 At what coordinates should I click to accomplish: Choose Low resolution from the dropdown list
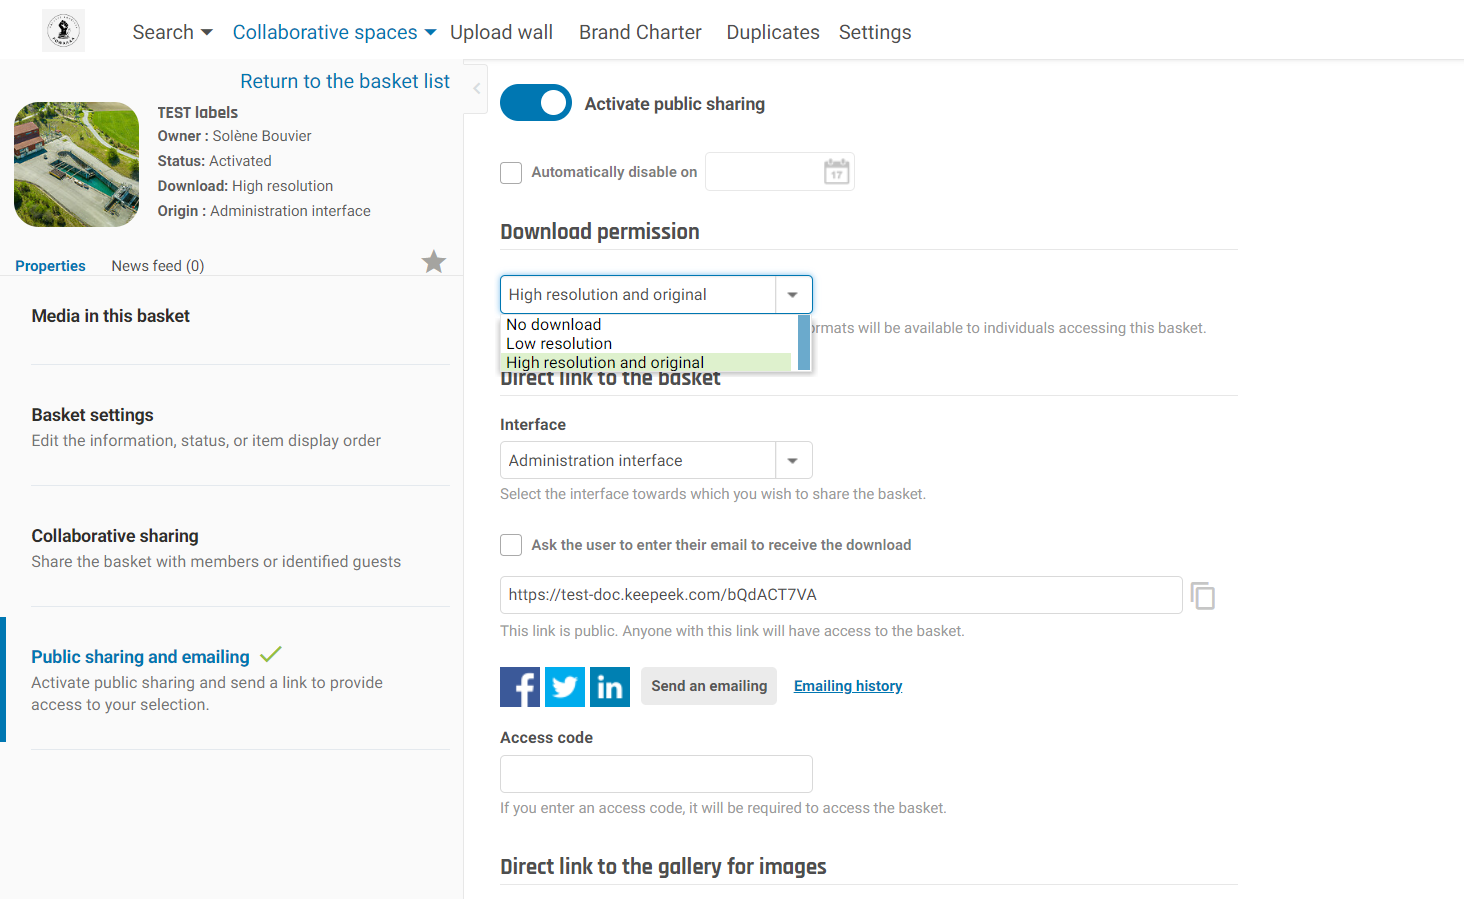click(559, 344)
